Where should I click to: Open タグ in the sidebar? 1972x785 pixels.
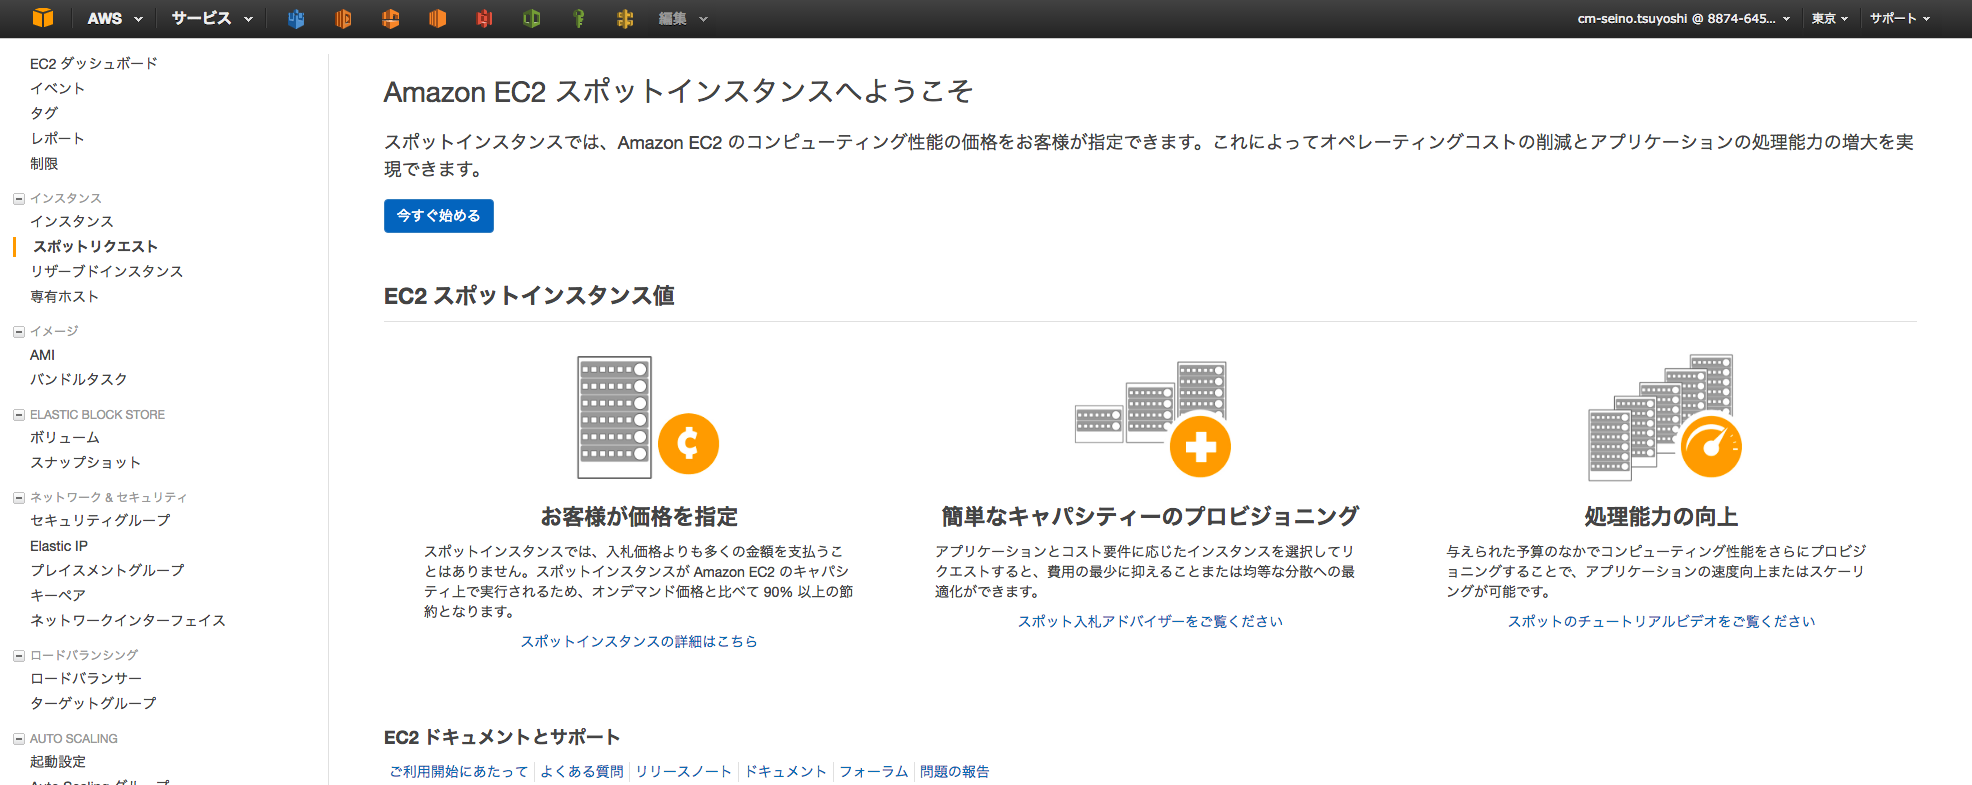(x=44, y=113)
